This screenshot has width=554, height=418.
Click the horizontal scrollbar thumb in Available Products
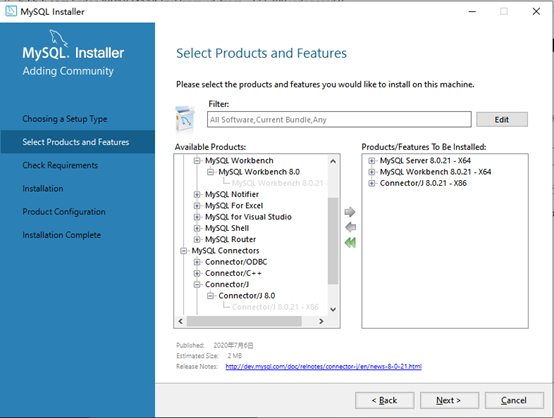(x=244, y=321)
